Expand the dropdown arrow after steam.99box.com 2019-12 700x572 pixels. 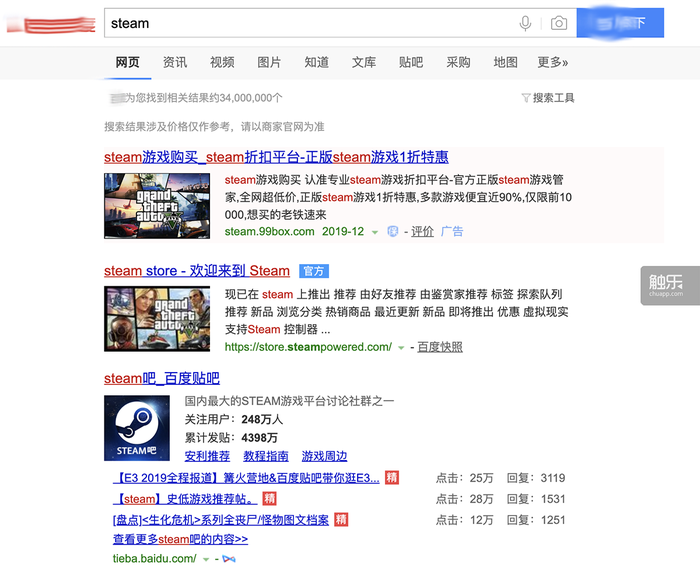coord(375,232)
